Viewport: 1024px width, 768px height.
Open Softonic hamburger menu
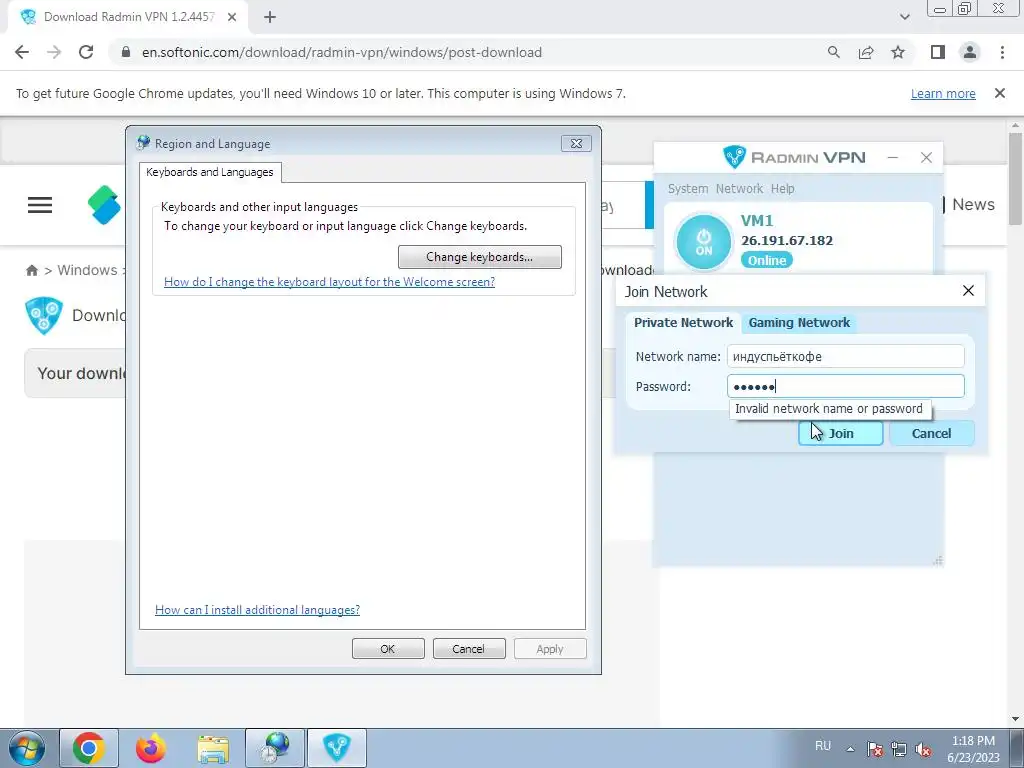pos(40,205)
